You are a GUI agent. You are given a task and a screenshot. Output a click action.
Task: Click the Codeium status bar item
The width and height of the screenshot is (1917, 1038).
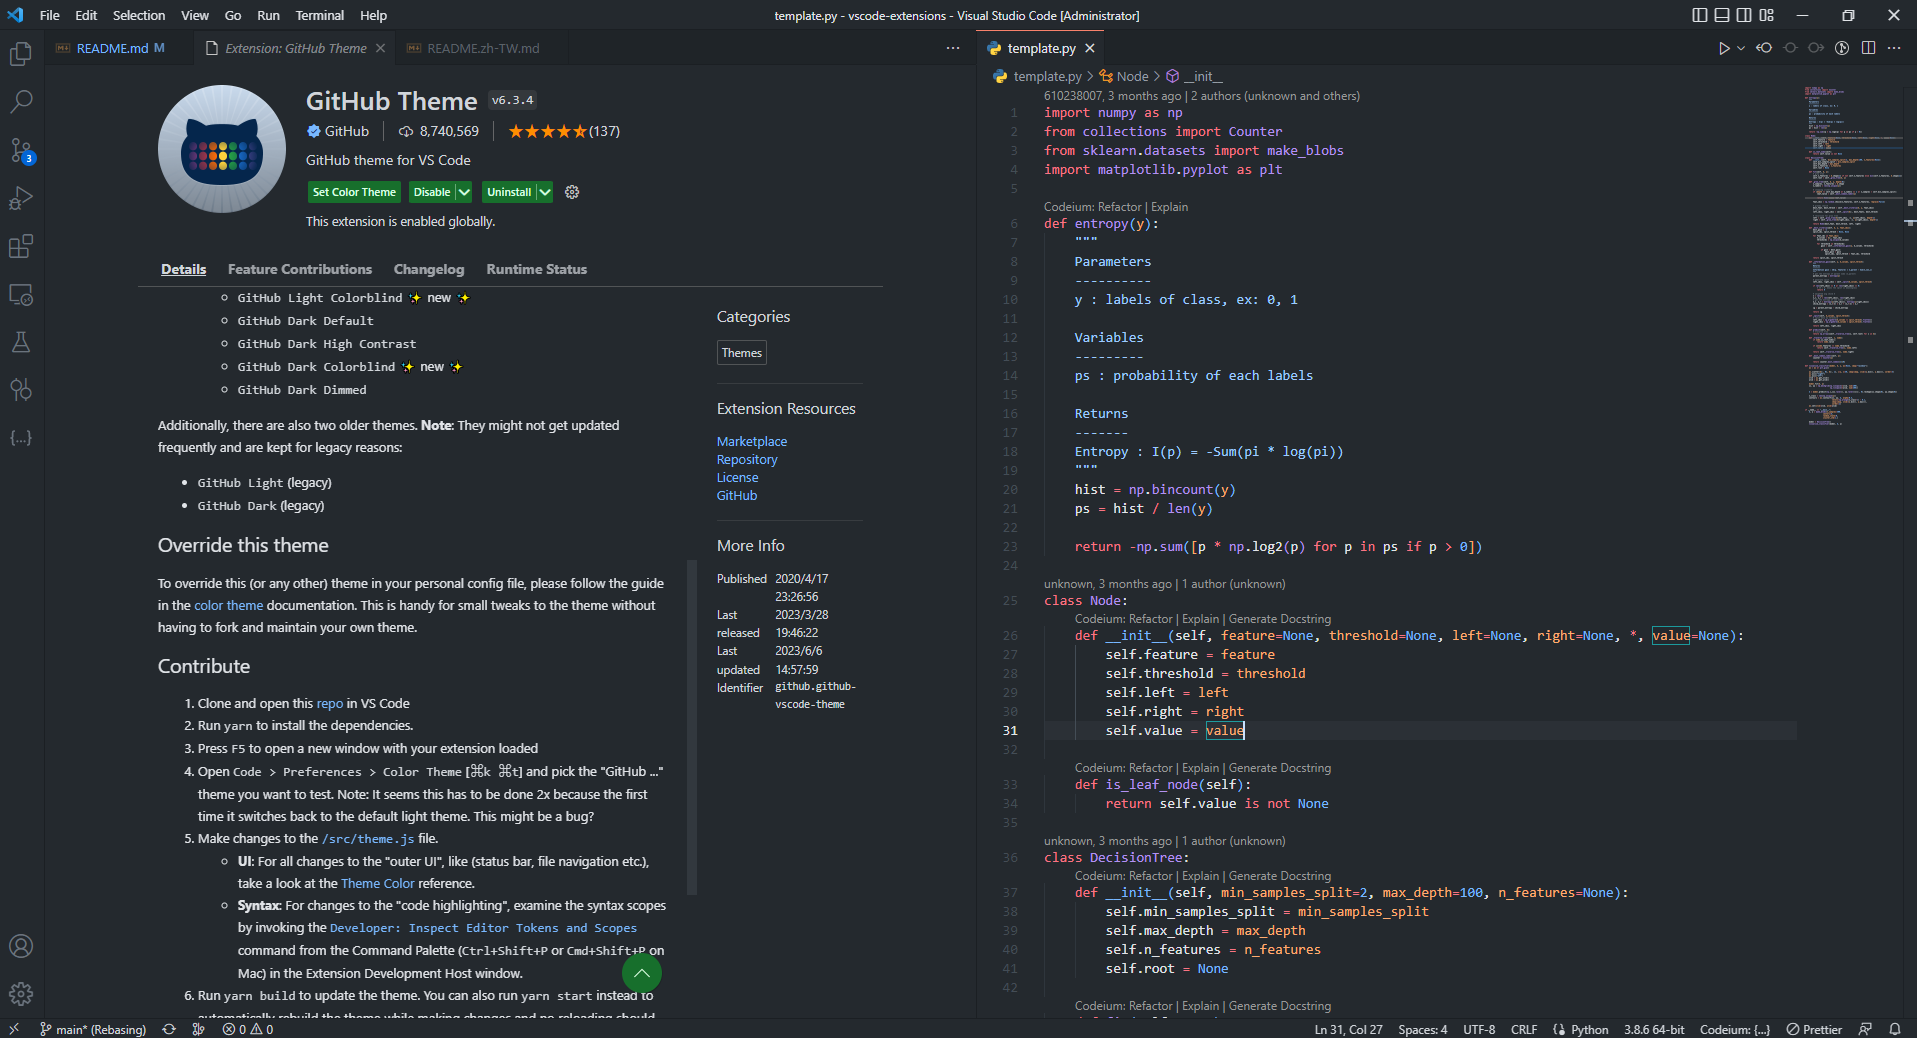click(x=1735, y=1029)
